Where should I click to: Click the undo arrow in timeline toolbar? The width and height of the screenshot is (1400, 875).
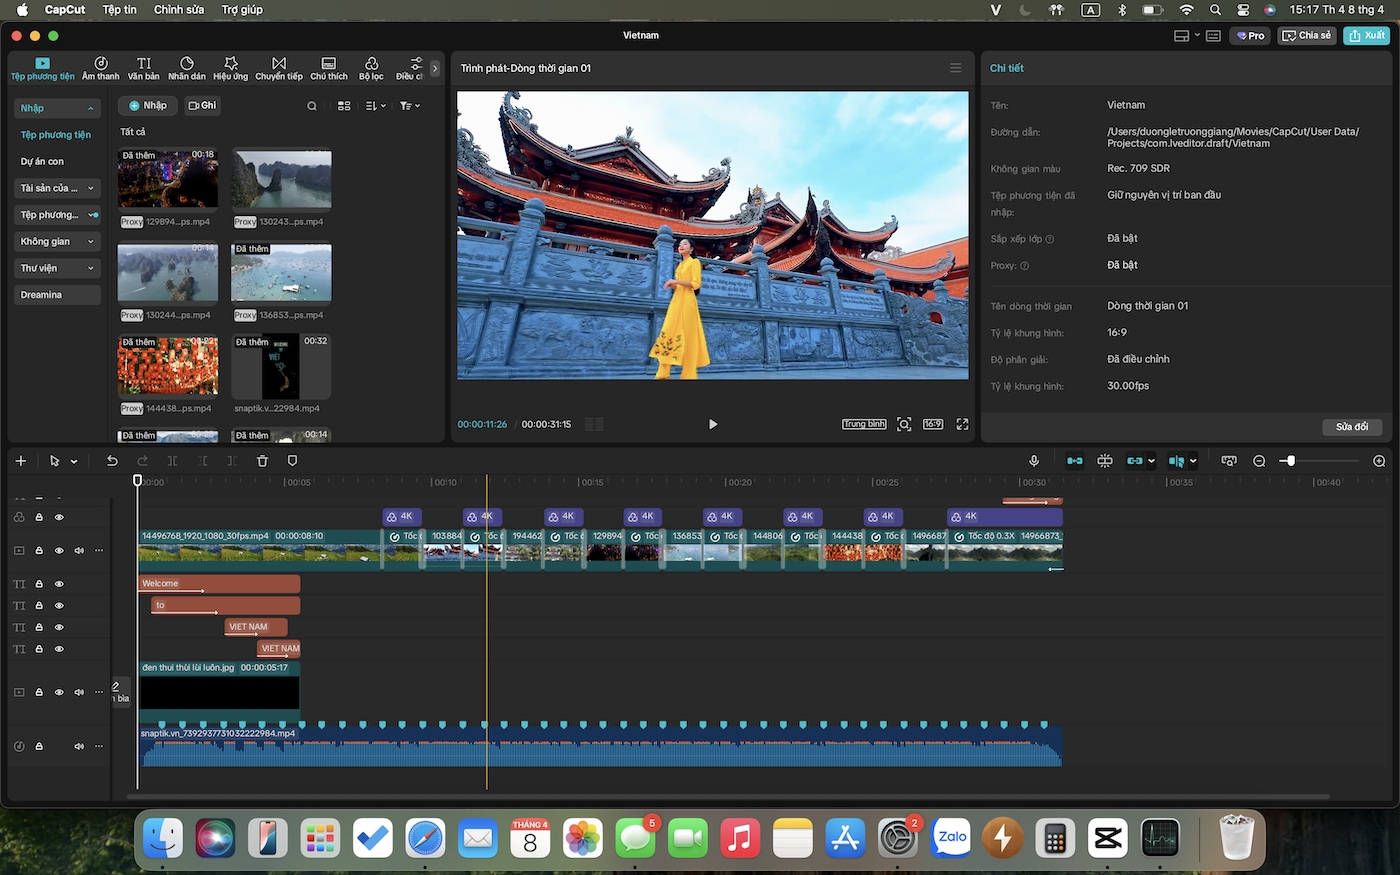(112, 461)
